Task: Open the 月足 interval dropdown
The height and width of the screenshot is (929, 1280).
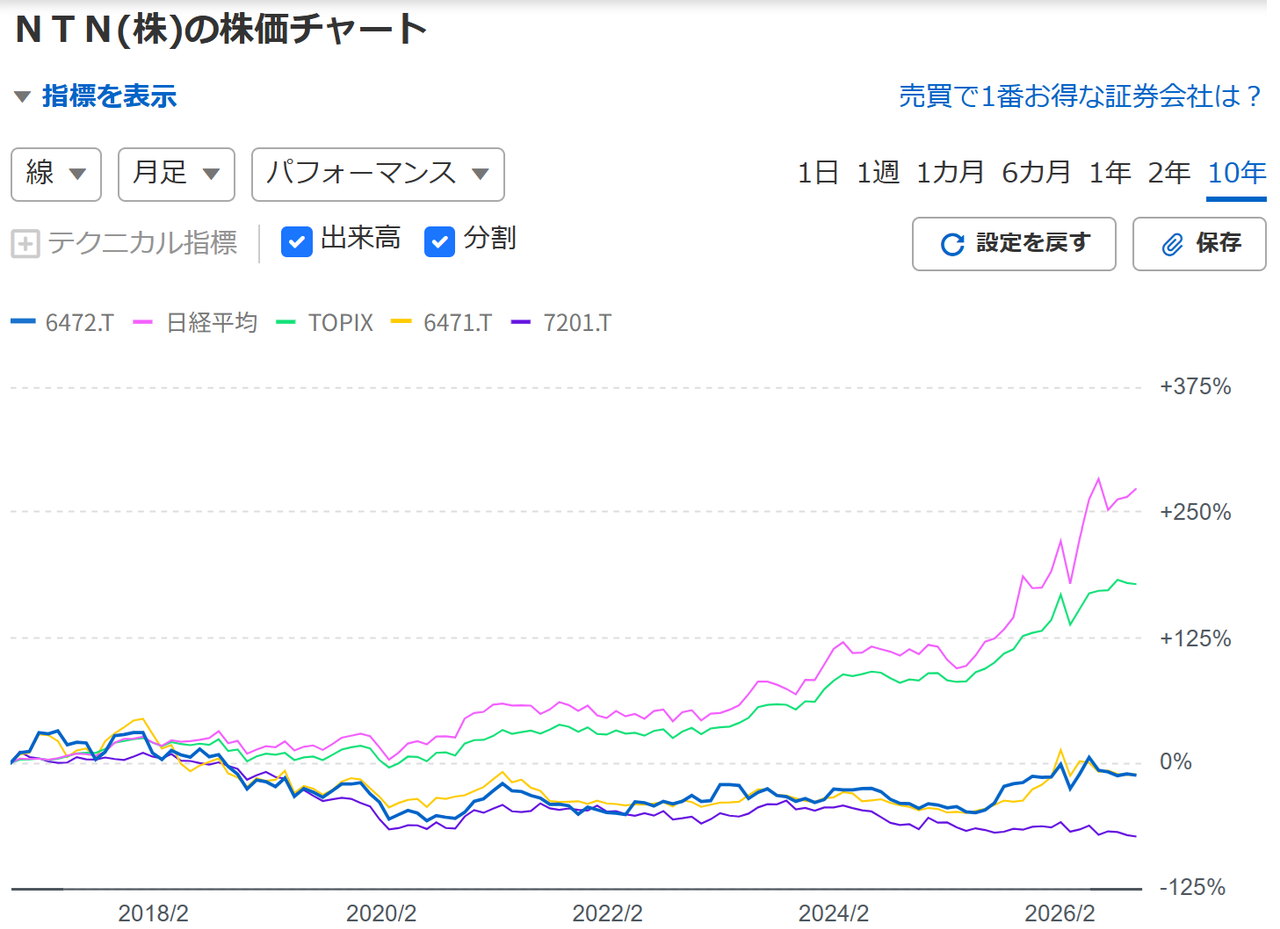Action: (x=176, y=174)
